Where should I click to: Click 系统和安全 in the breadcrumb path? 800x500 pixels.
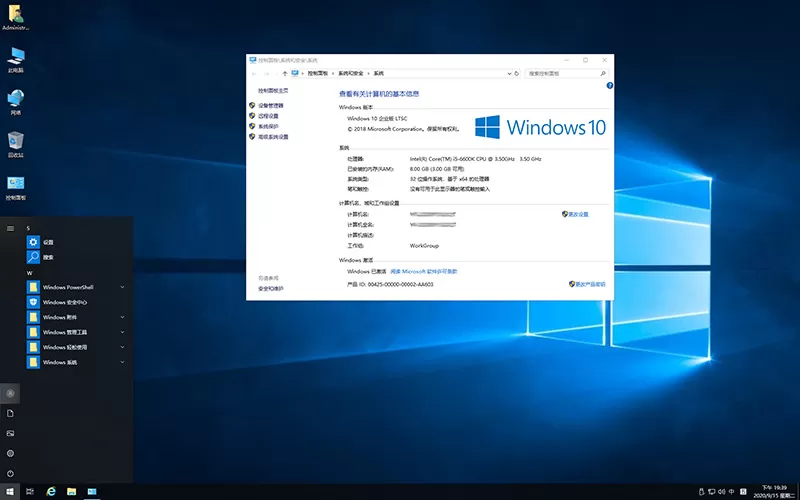(x=349, y=73)
